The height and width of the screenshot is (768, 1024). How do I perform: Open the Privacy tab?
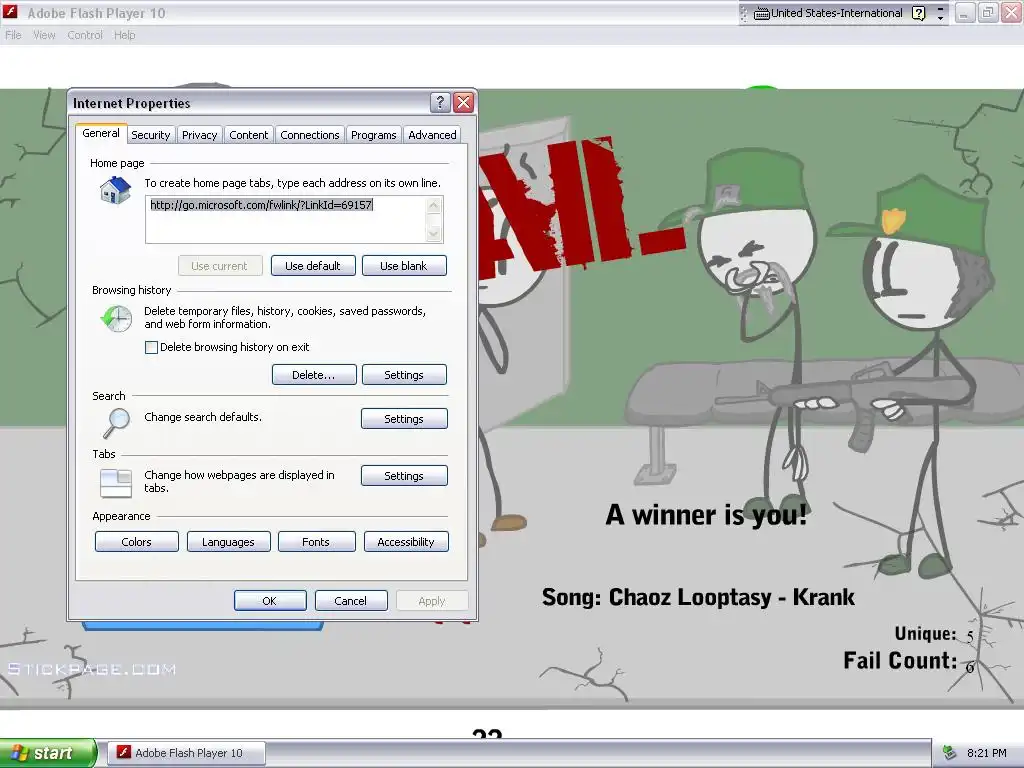point(199,135)
